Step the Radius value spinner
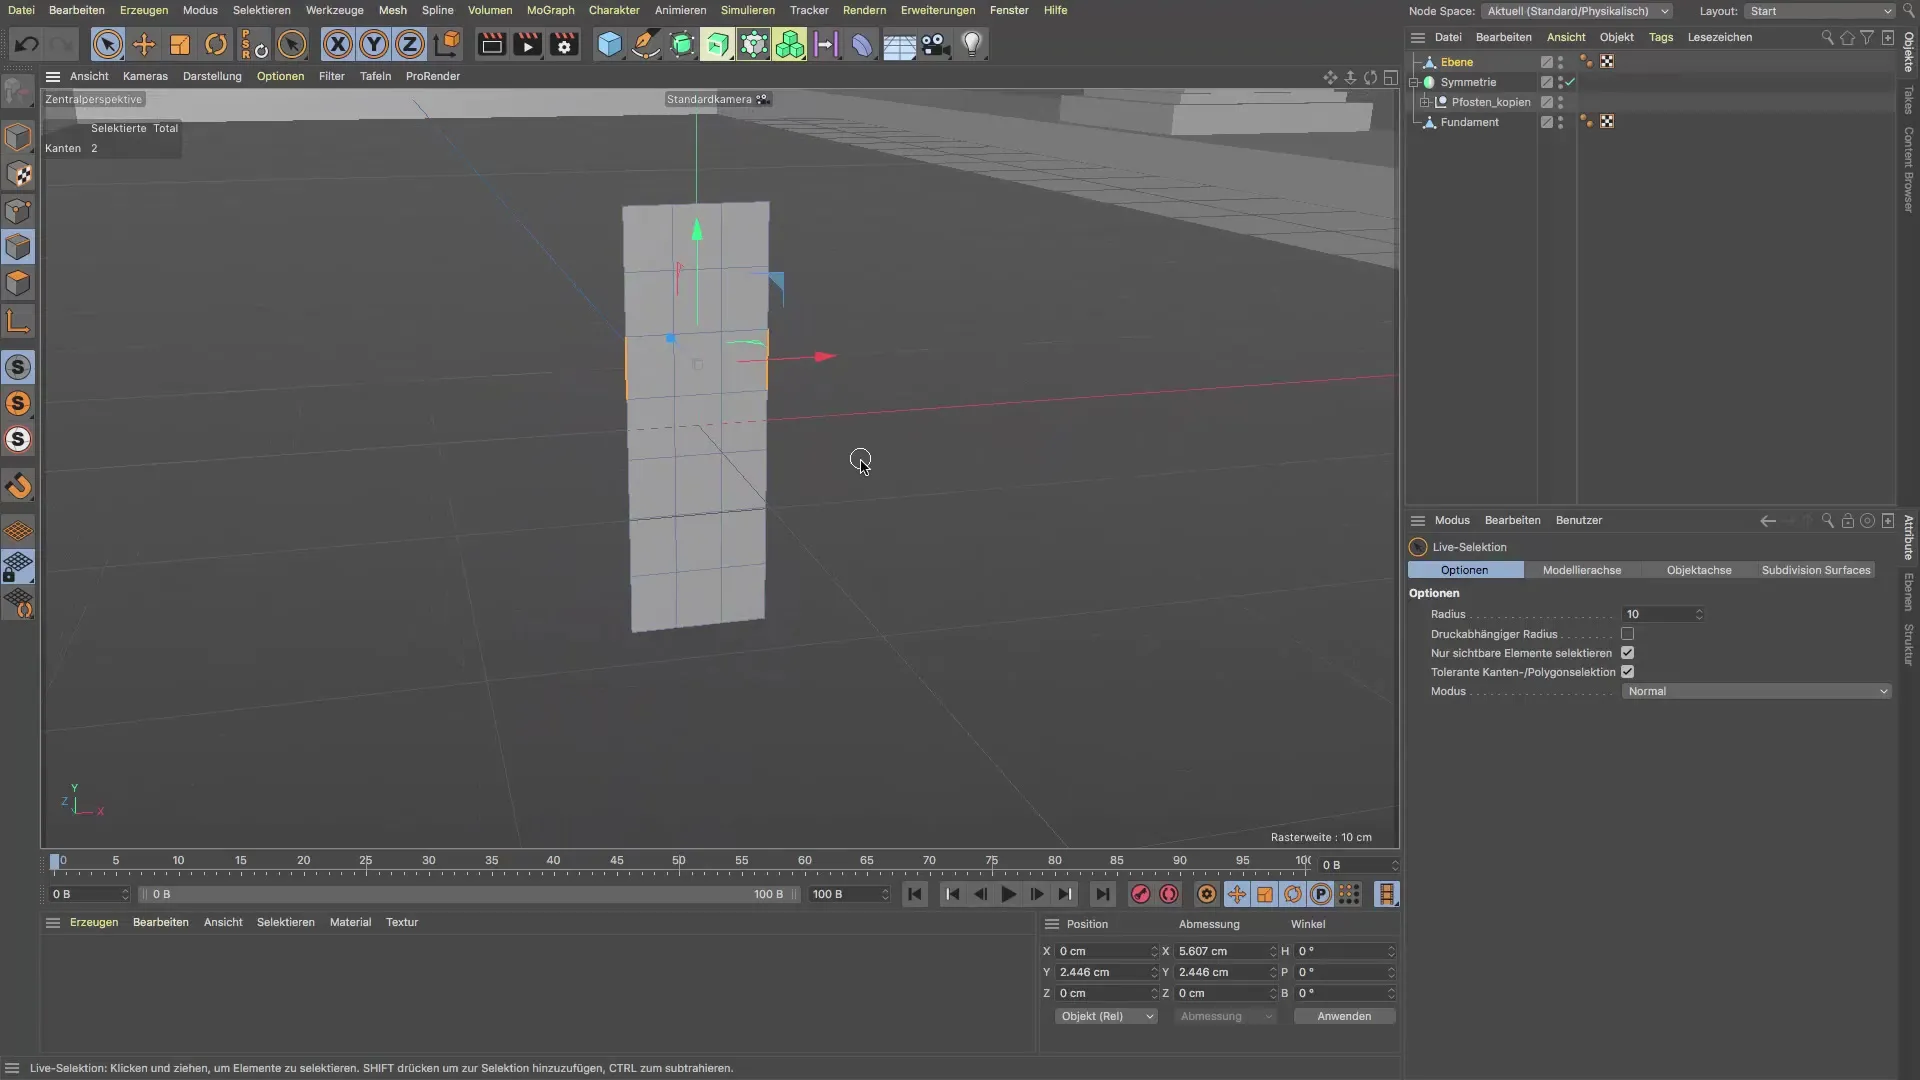The width and height of the screenshot is (1920, 1080). point(1698,614)
